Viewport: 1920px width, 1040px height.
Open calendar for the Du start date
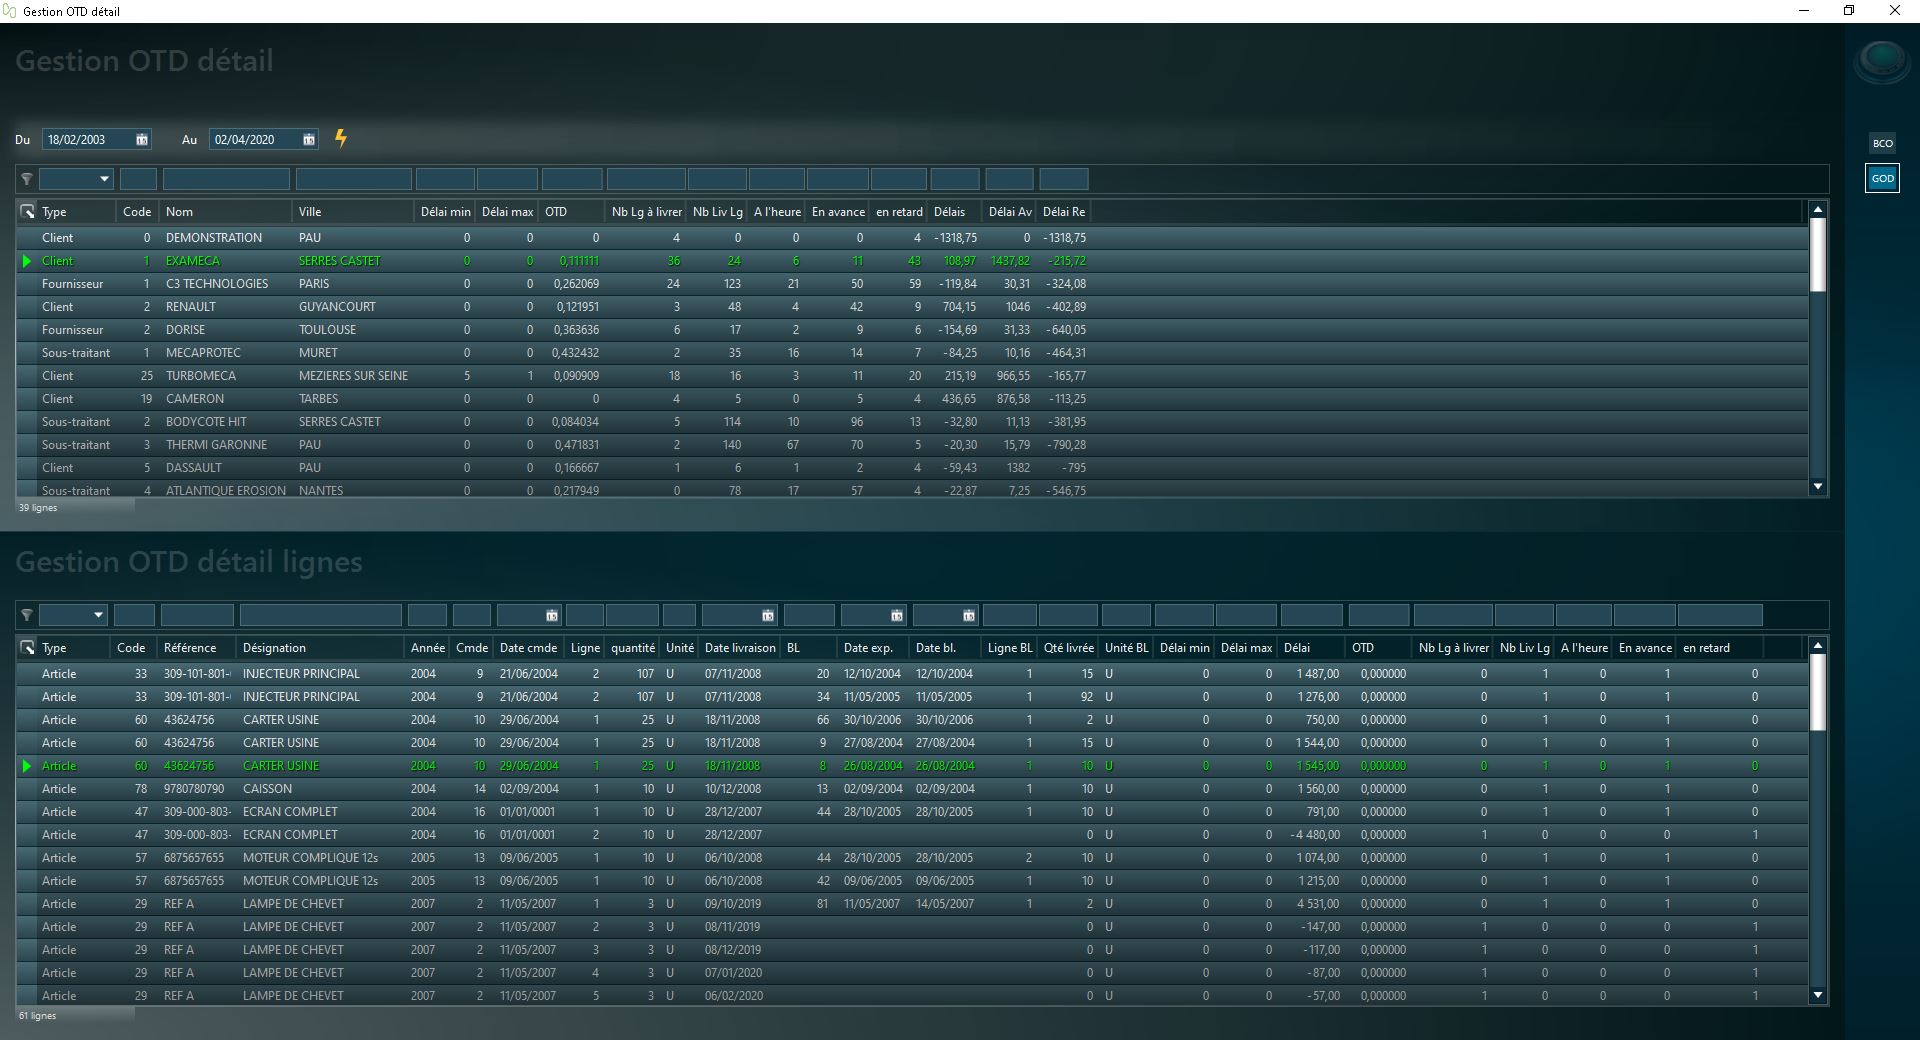142,140
